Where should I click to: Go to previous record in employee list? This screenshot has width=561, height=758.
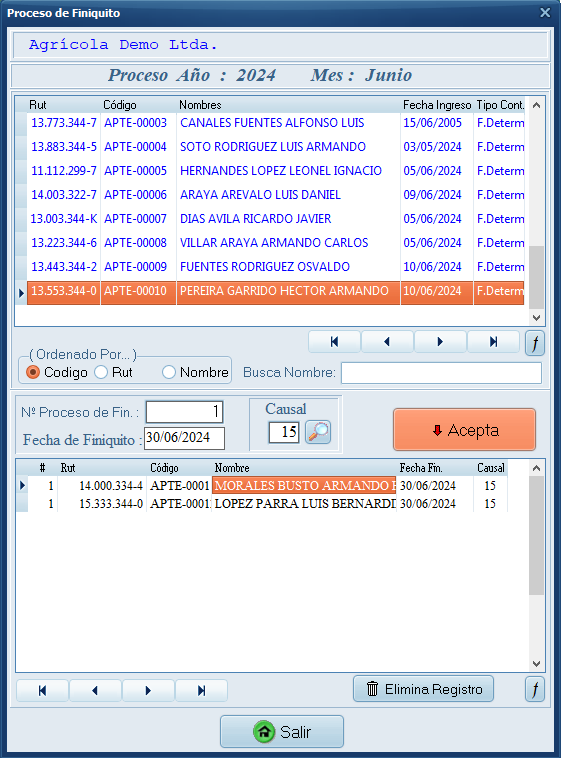pyautogui.click(x=387, y=342)
